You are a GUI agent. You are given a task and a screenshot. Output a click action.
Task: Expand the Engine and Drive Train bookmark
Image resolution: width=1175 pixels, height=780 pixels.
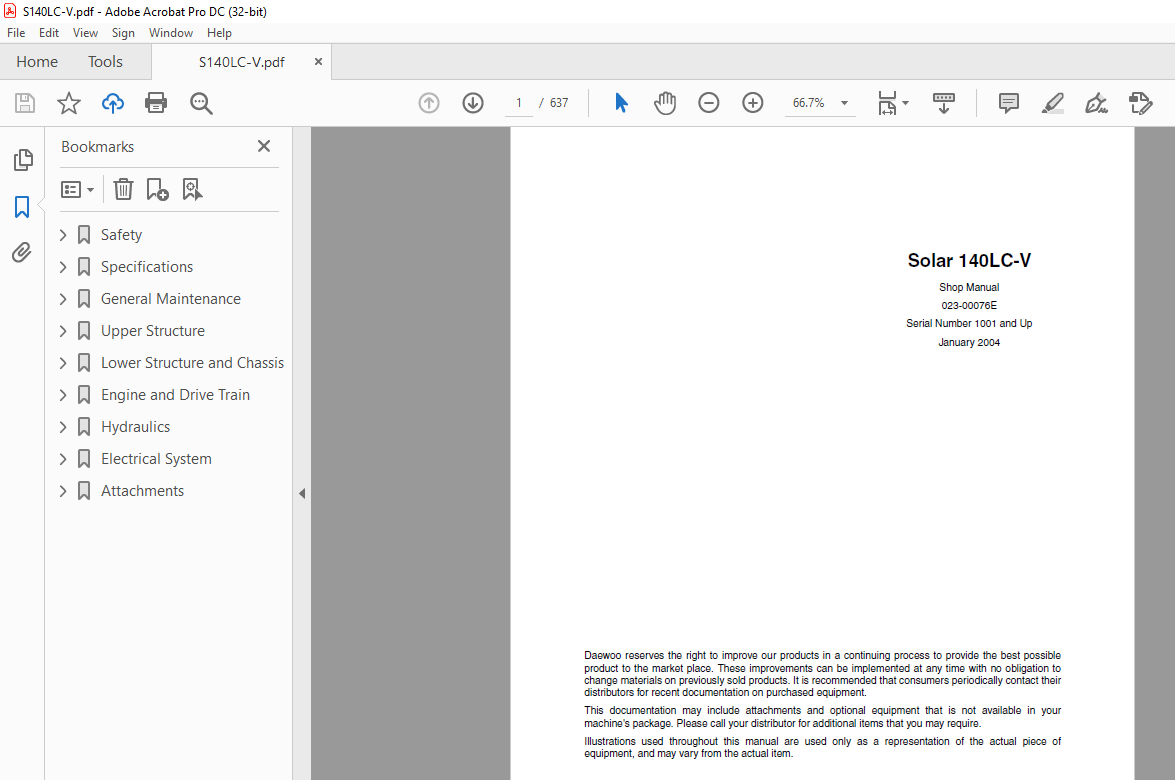pos(63,395)
